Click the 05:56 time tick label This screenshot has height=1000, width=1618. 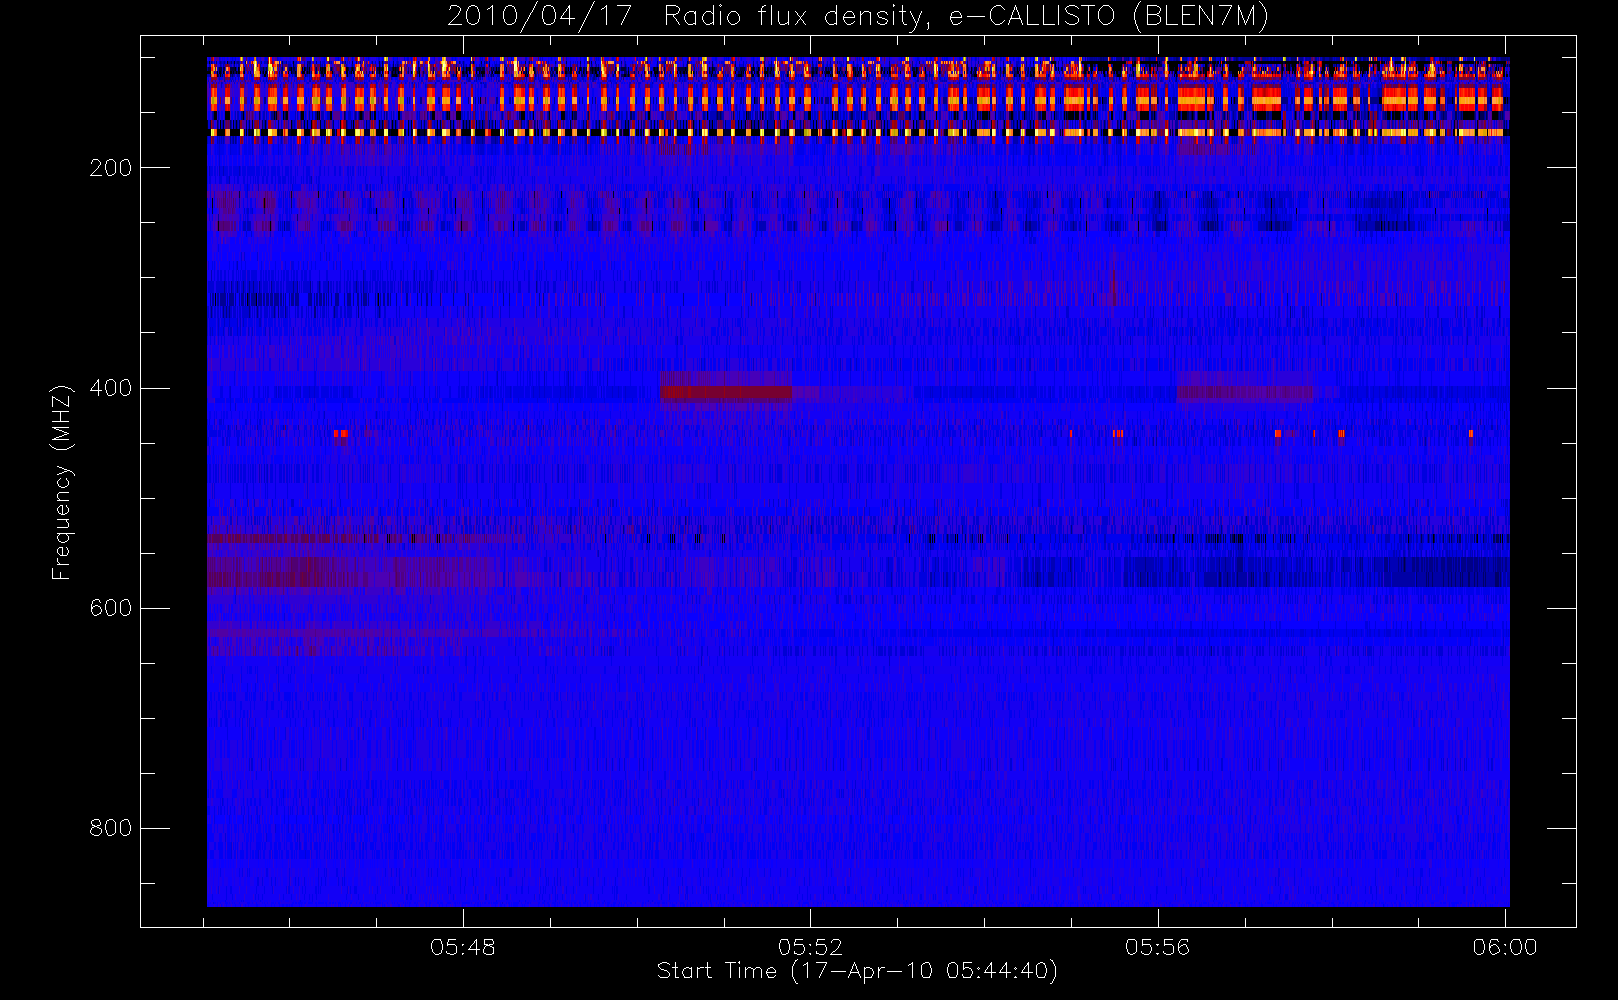tap(1158, 947)
